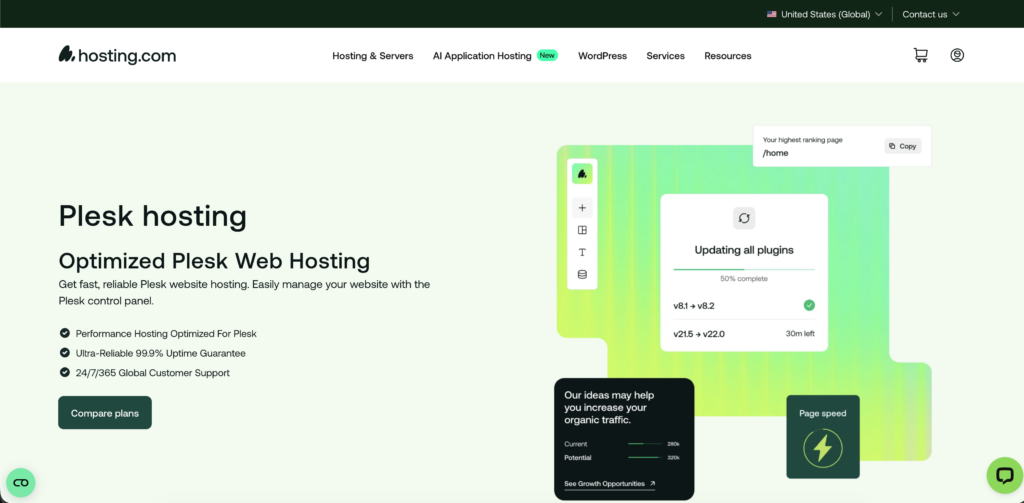Open the Hosting & Servers menu
Viewport: 1024px width, 503px height.
[x=373, y=56]
